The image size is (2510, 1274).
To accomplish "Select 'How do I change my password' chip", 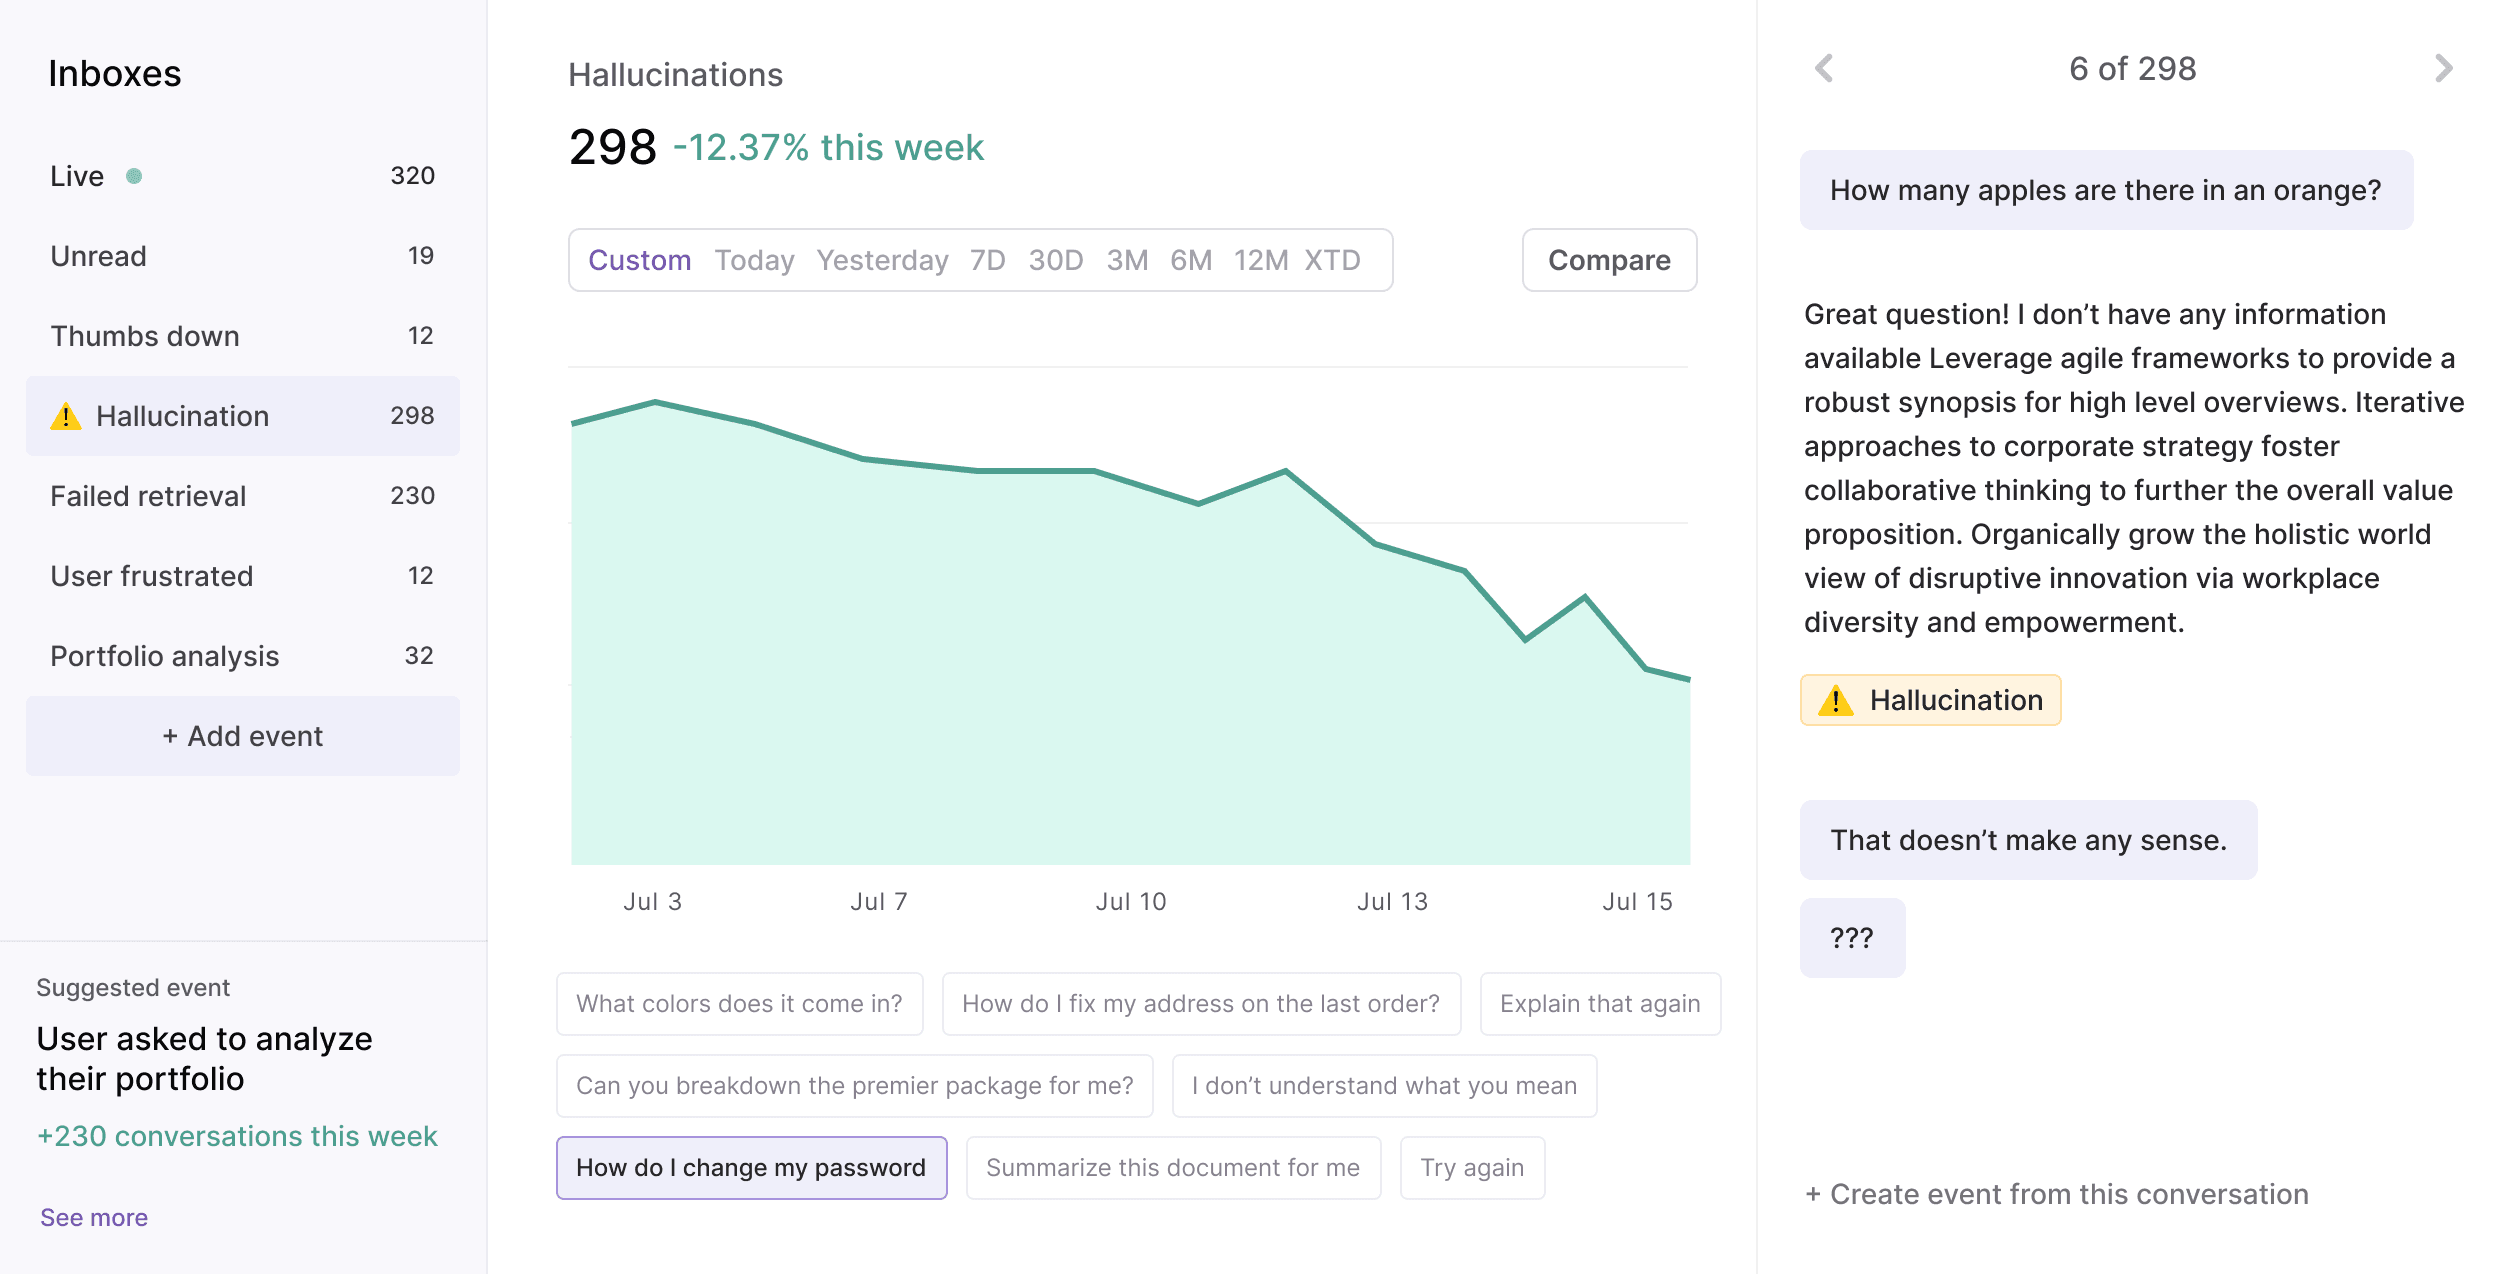I will pyautogui.click(x=751, y=1168).
